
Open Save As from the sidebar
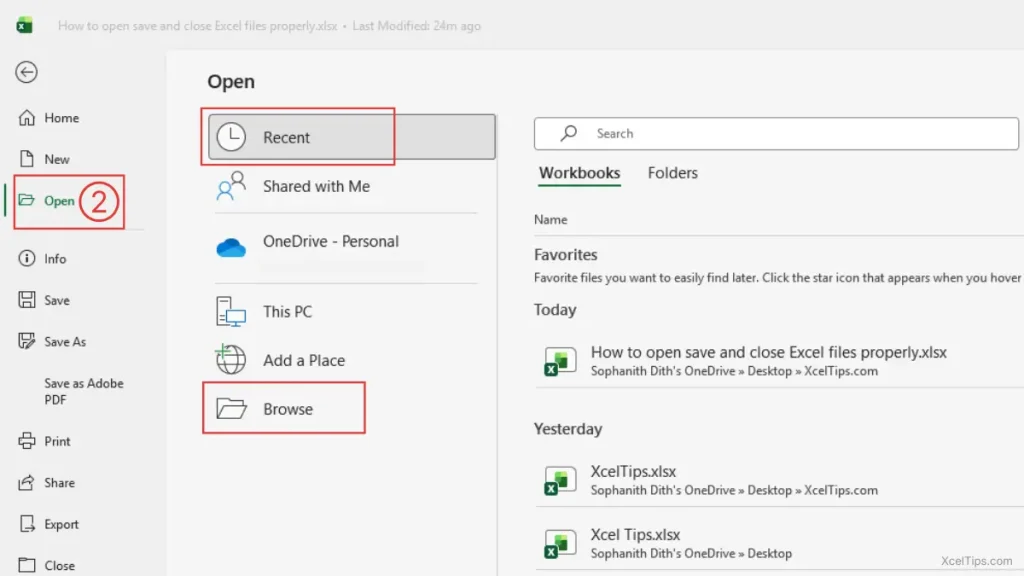(x=63, y=341)
